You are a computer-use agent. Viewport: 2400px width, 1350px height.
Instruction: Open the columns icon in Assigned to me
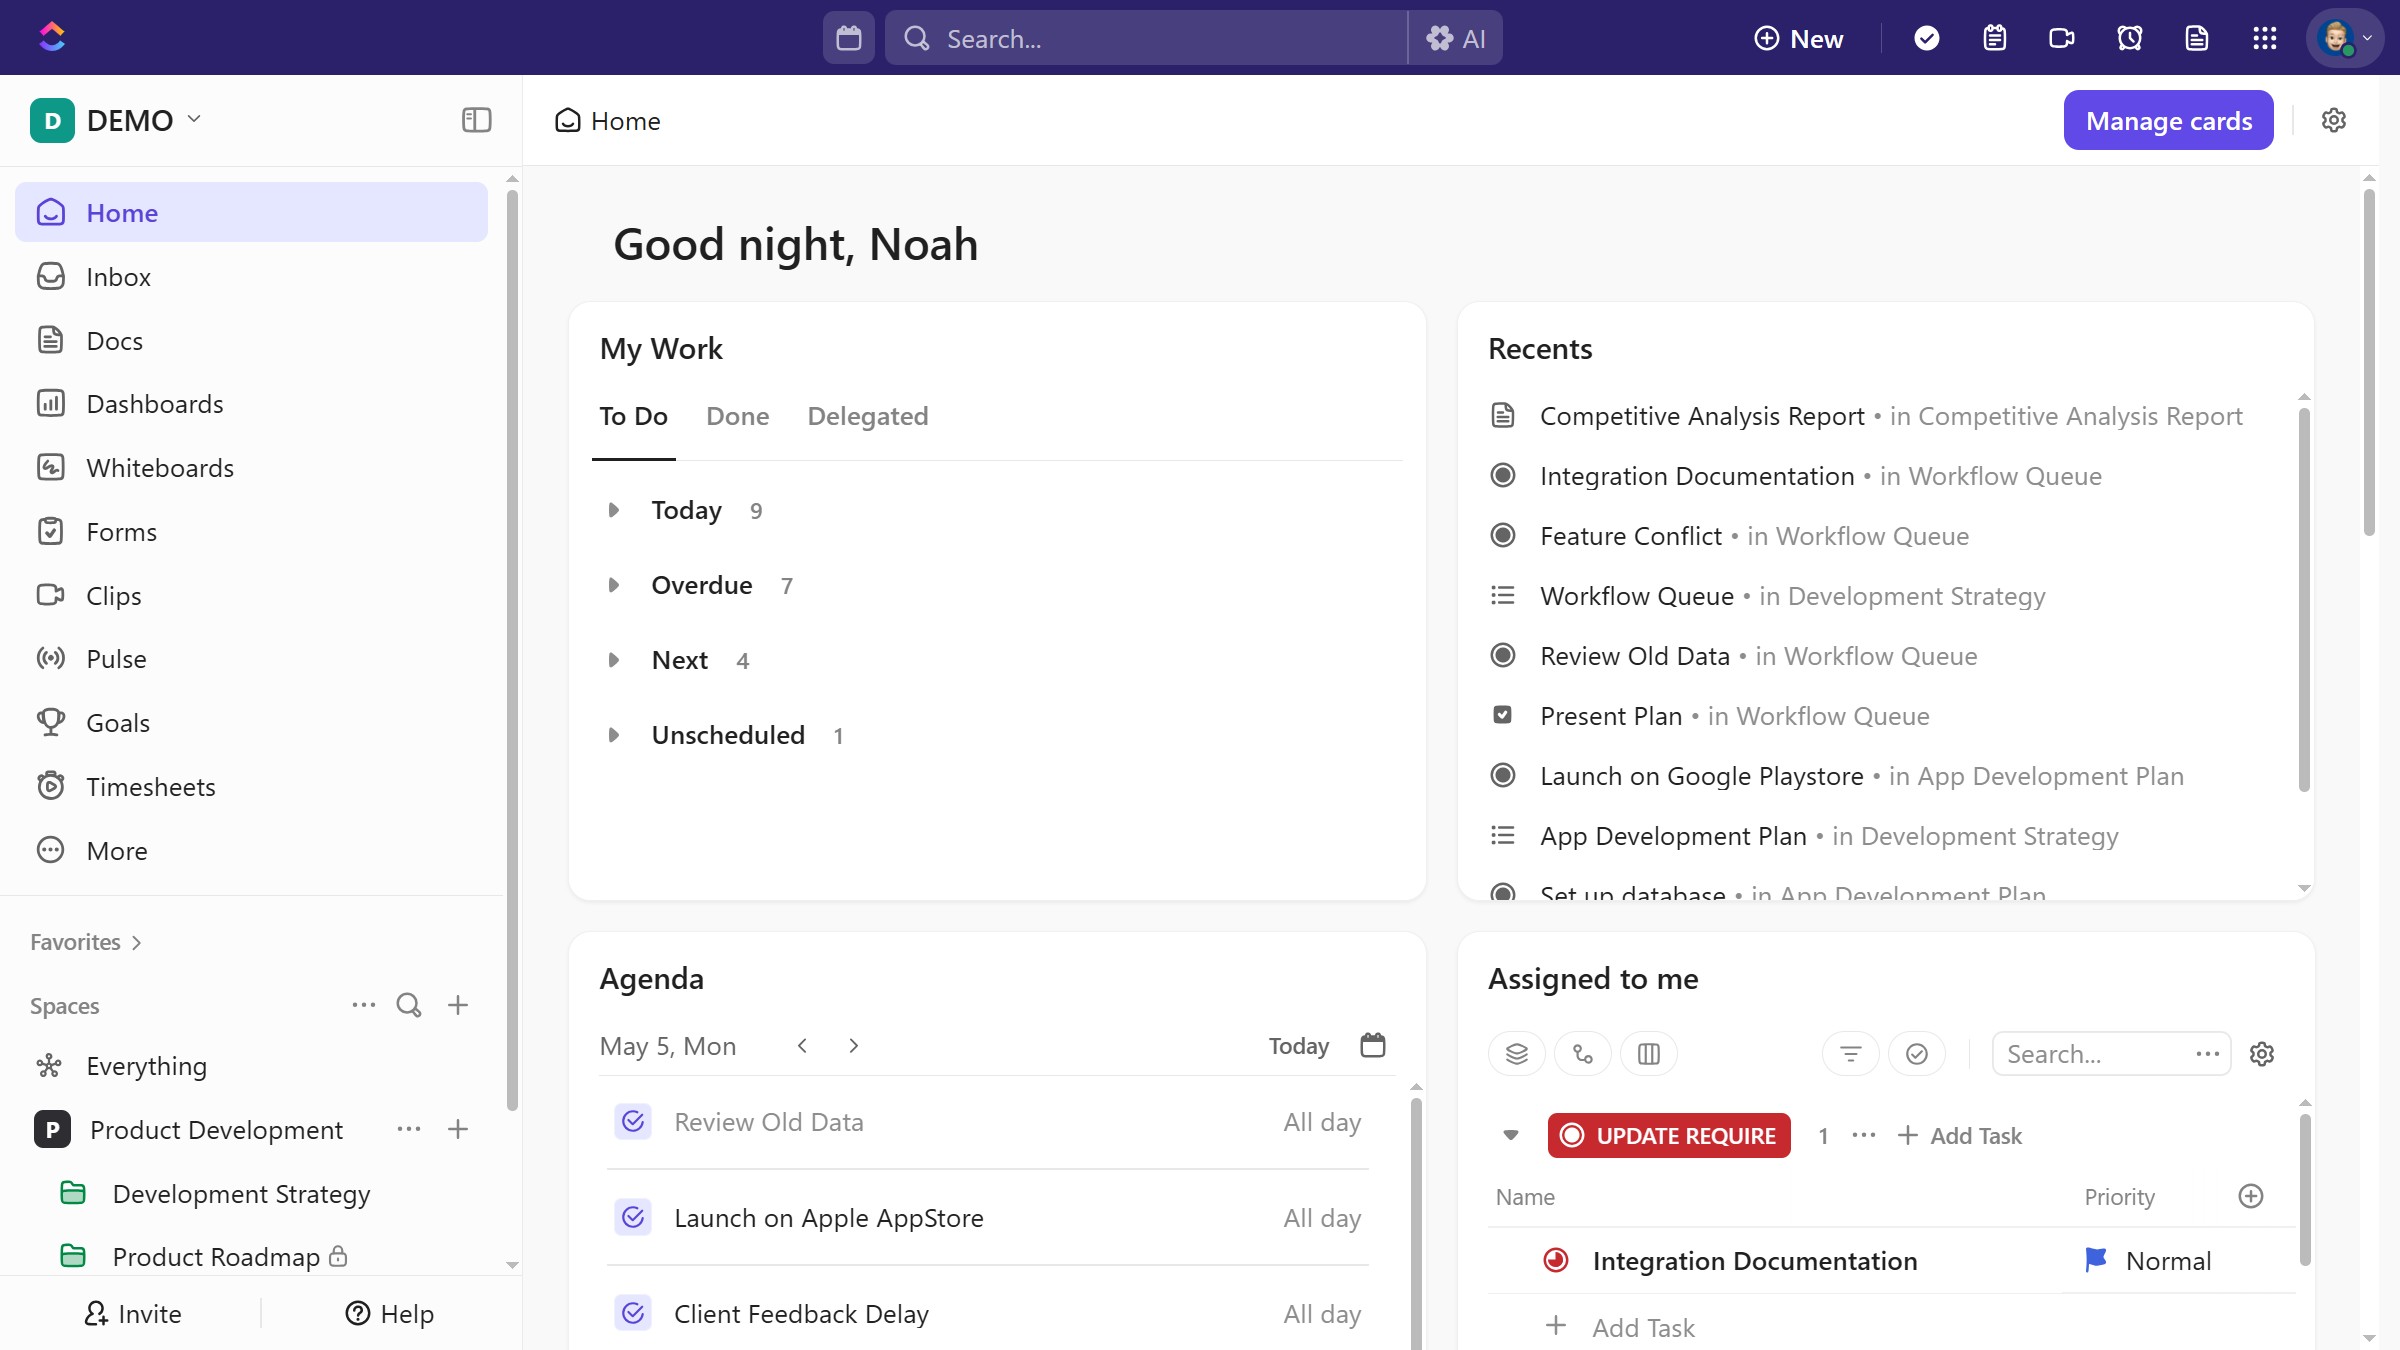point(1648,1054)
